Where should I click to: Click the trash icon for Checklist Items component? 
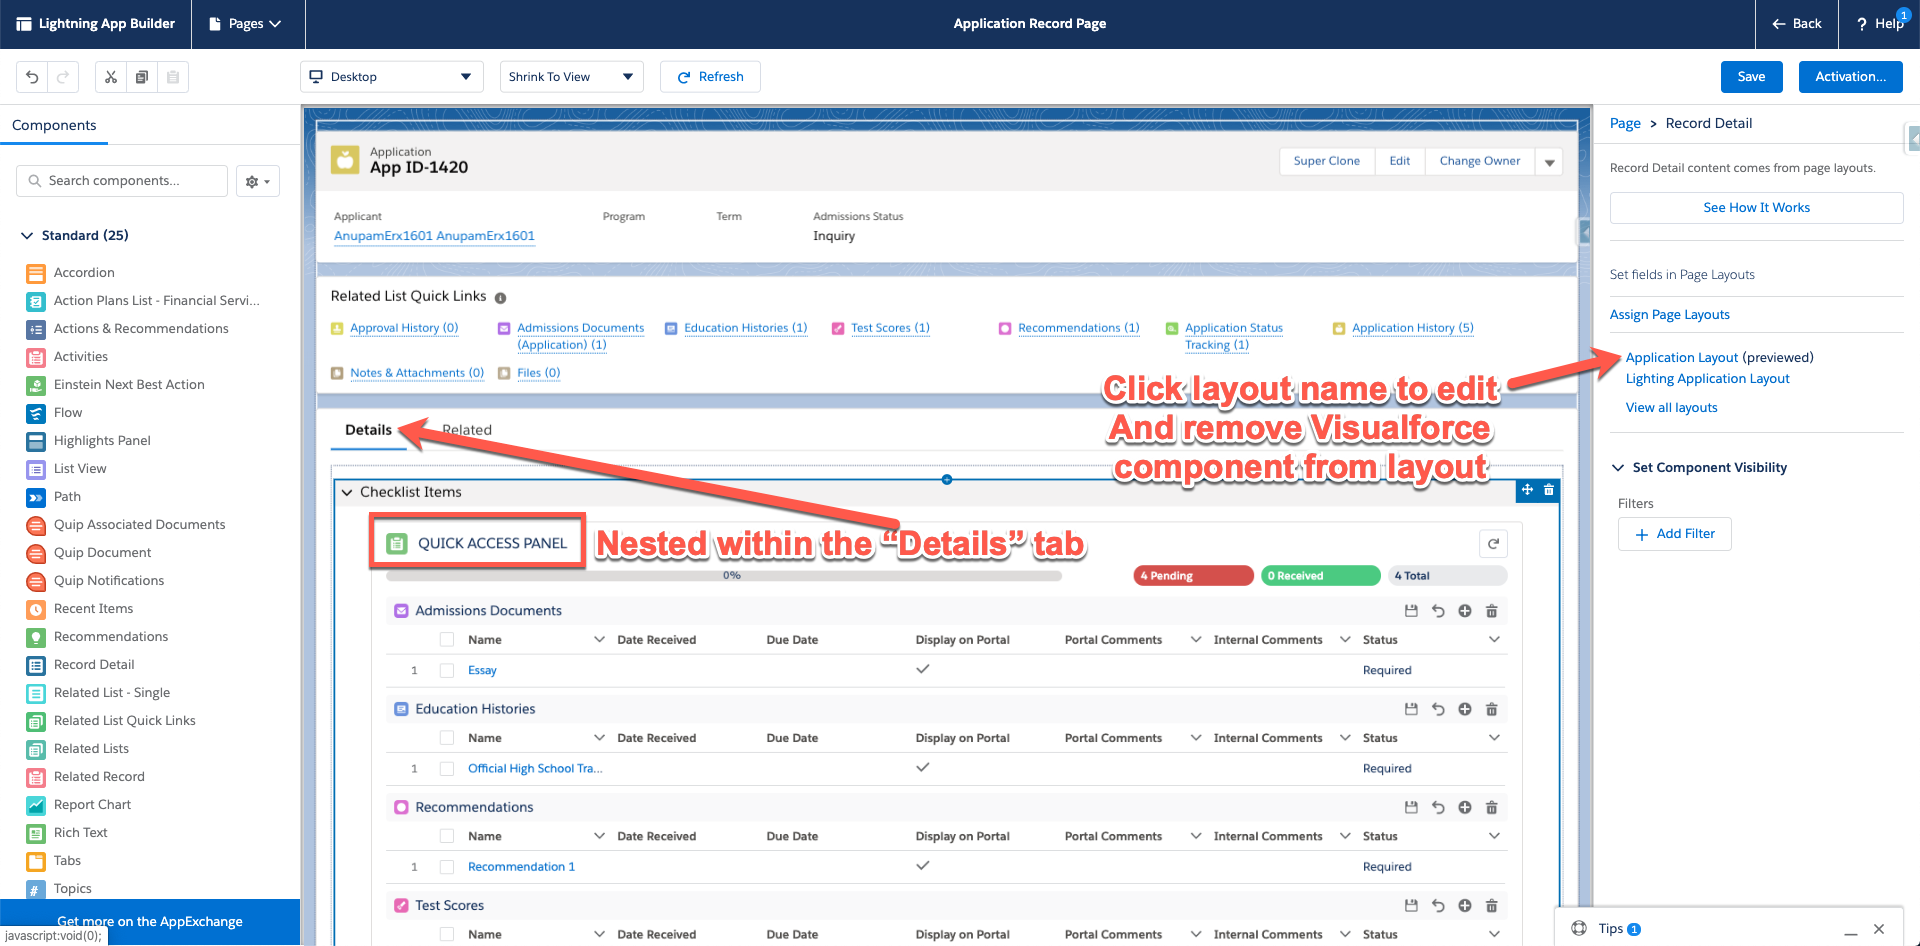click(x=1549, y=490)
